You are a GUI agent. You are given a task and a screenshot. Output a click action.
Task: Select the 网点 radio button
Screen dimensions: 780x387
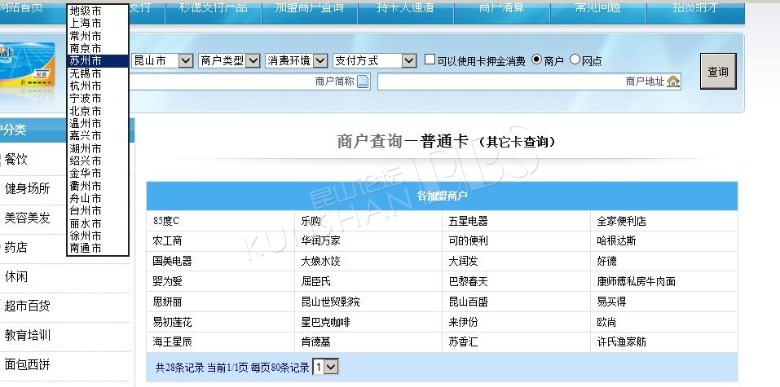click(x=575, y=60)
